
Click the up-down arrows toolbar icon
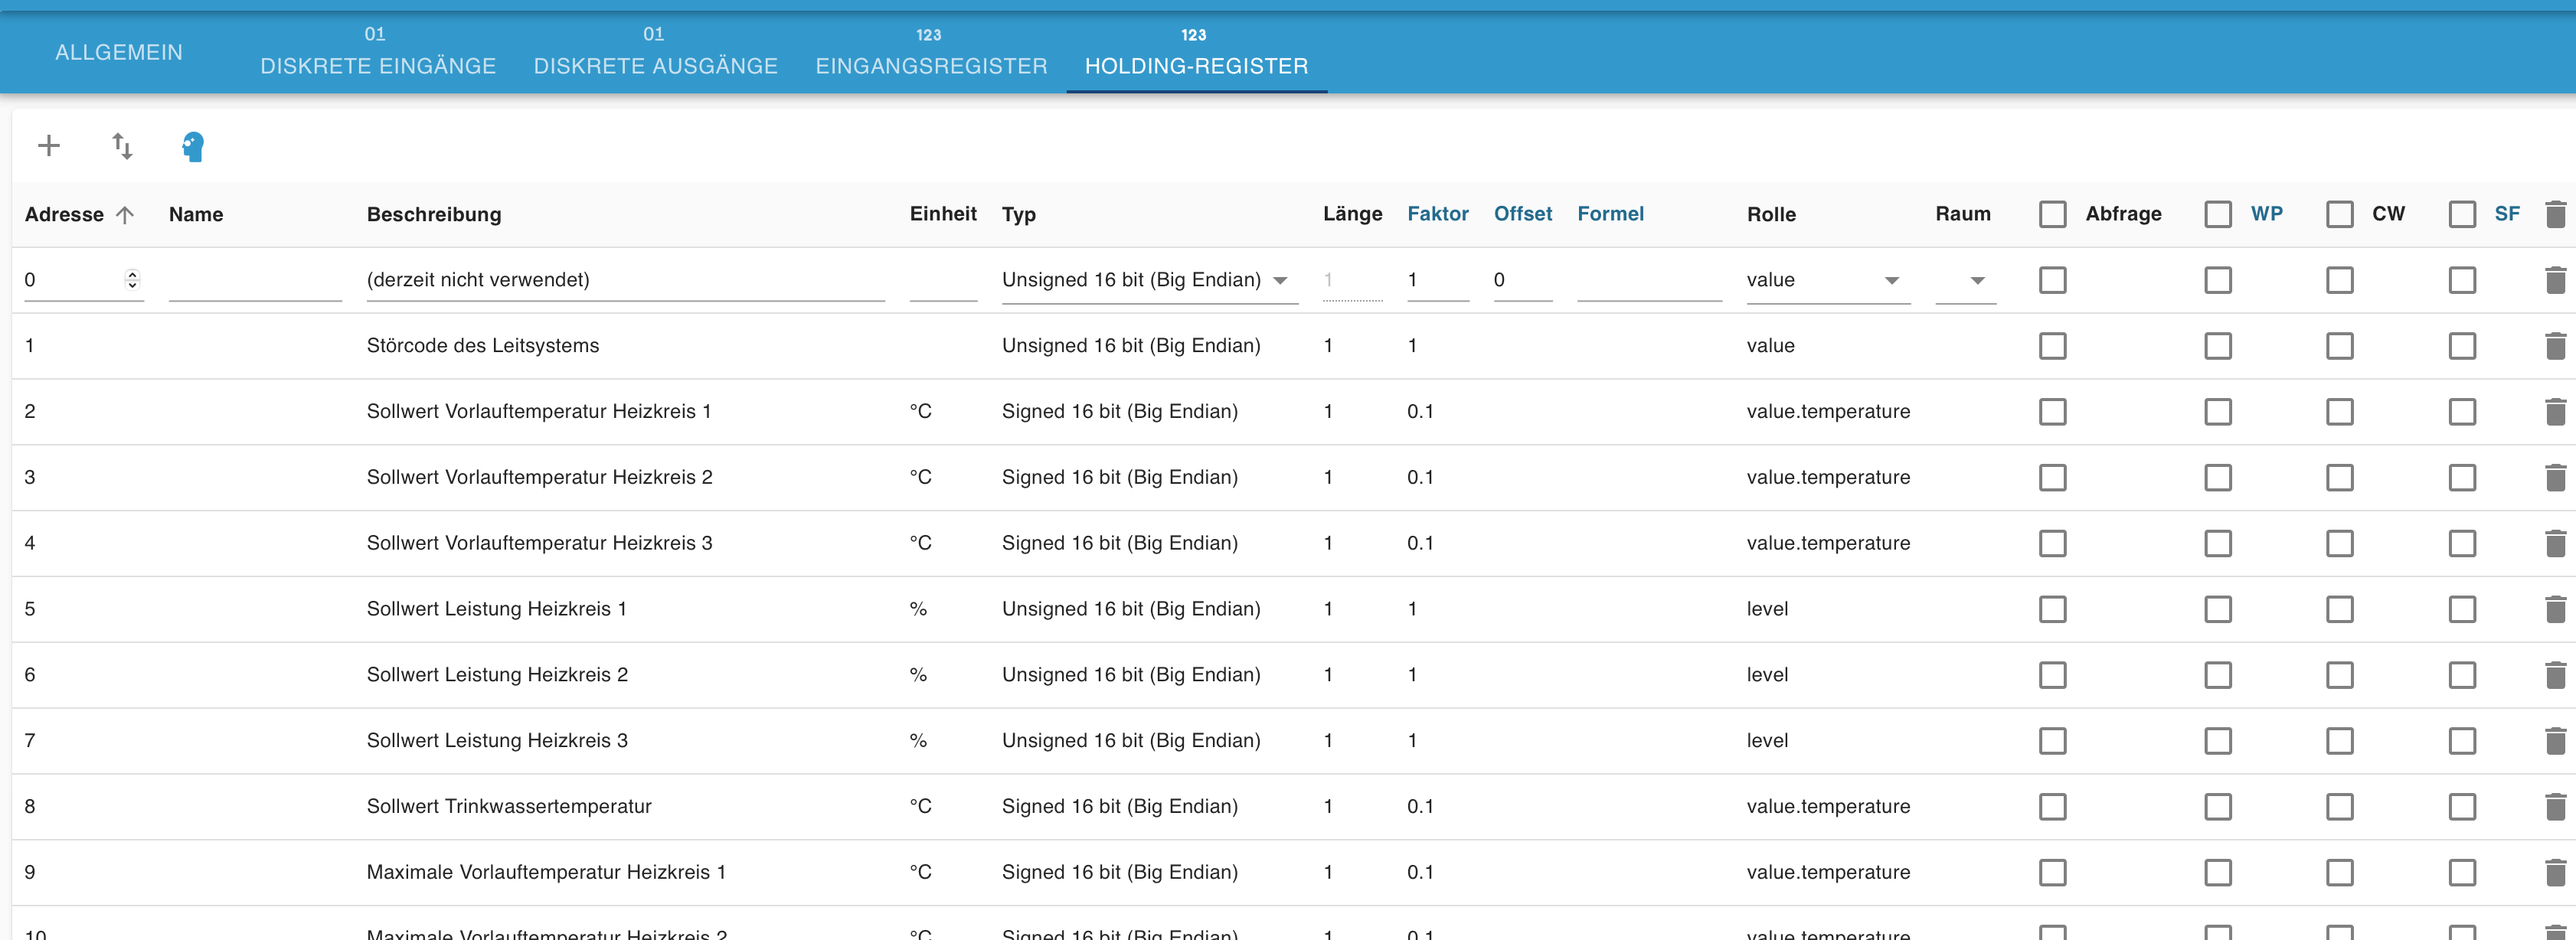[x=122, y=146]
